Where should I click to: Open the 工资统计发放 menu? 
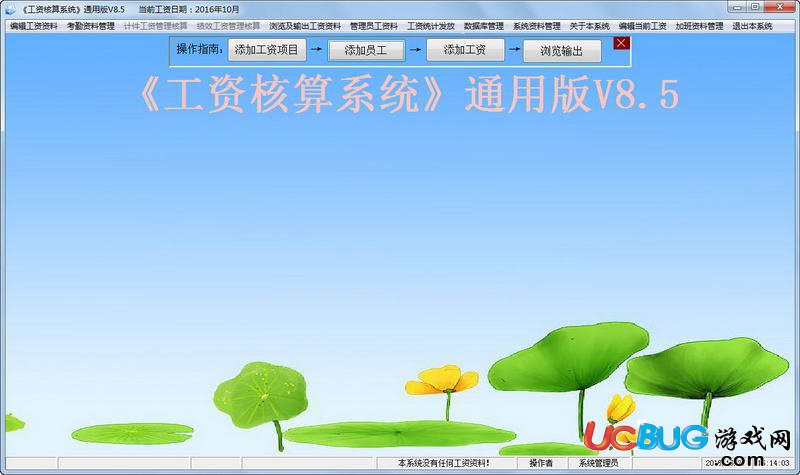pos(431,26)
